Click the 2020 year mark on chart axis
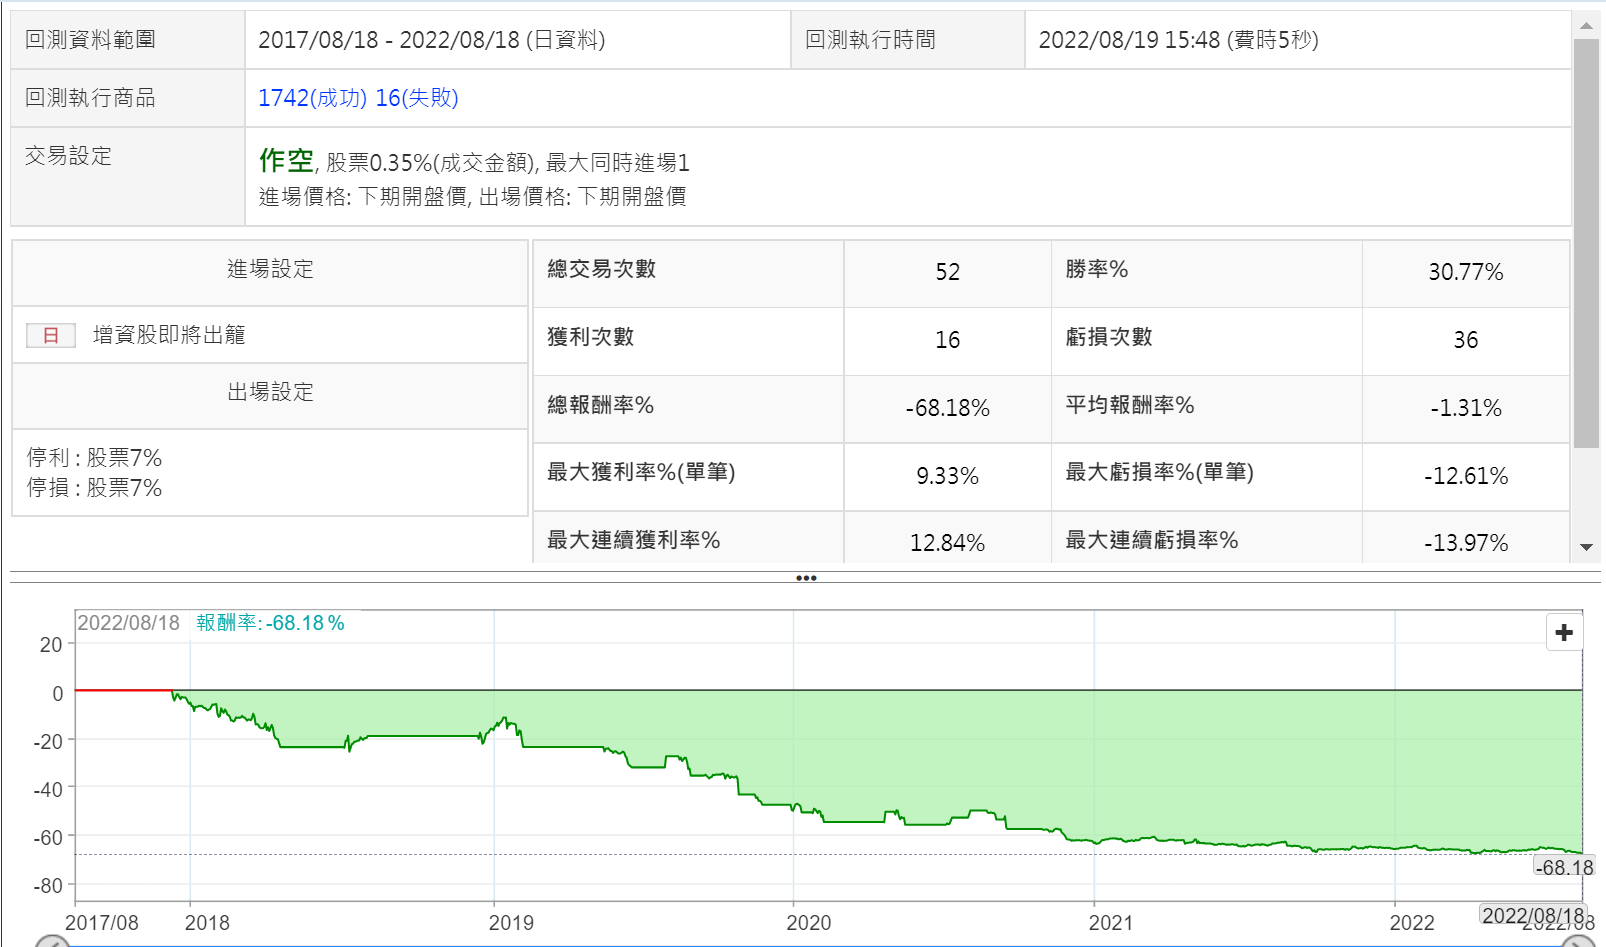The image size is (1606, 947). [808, 922]
